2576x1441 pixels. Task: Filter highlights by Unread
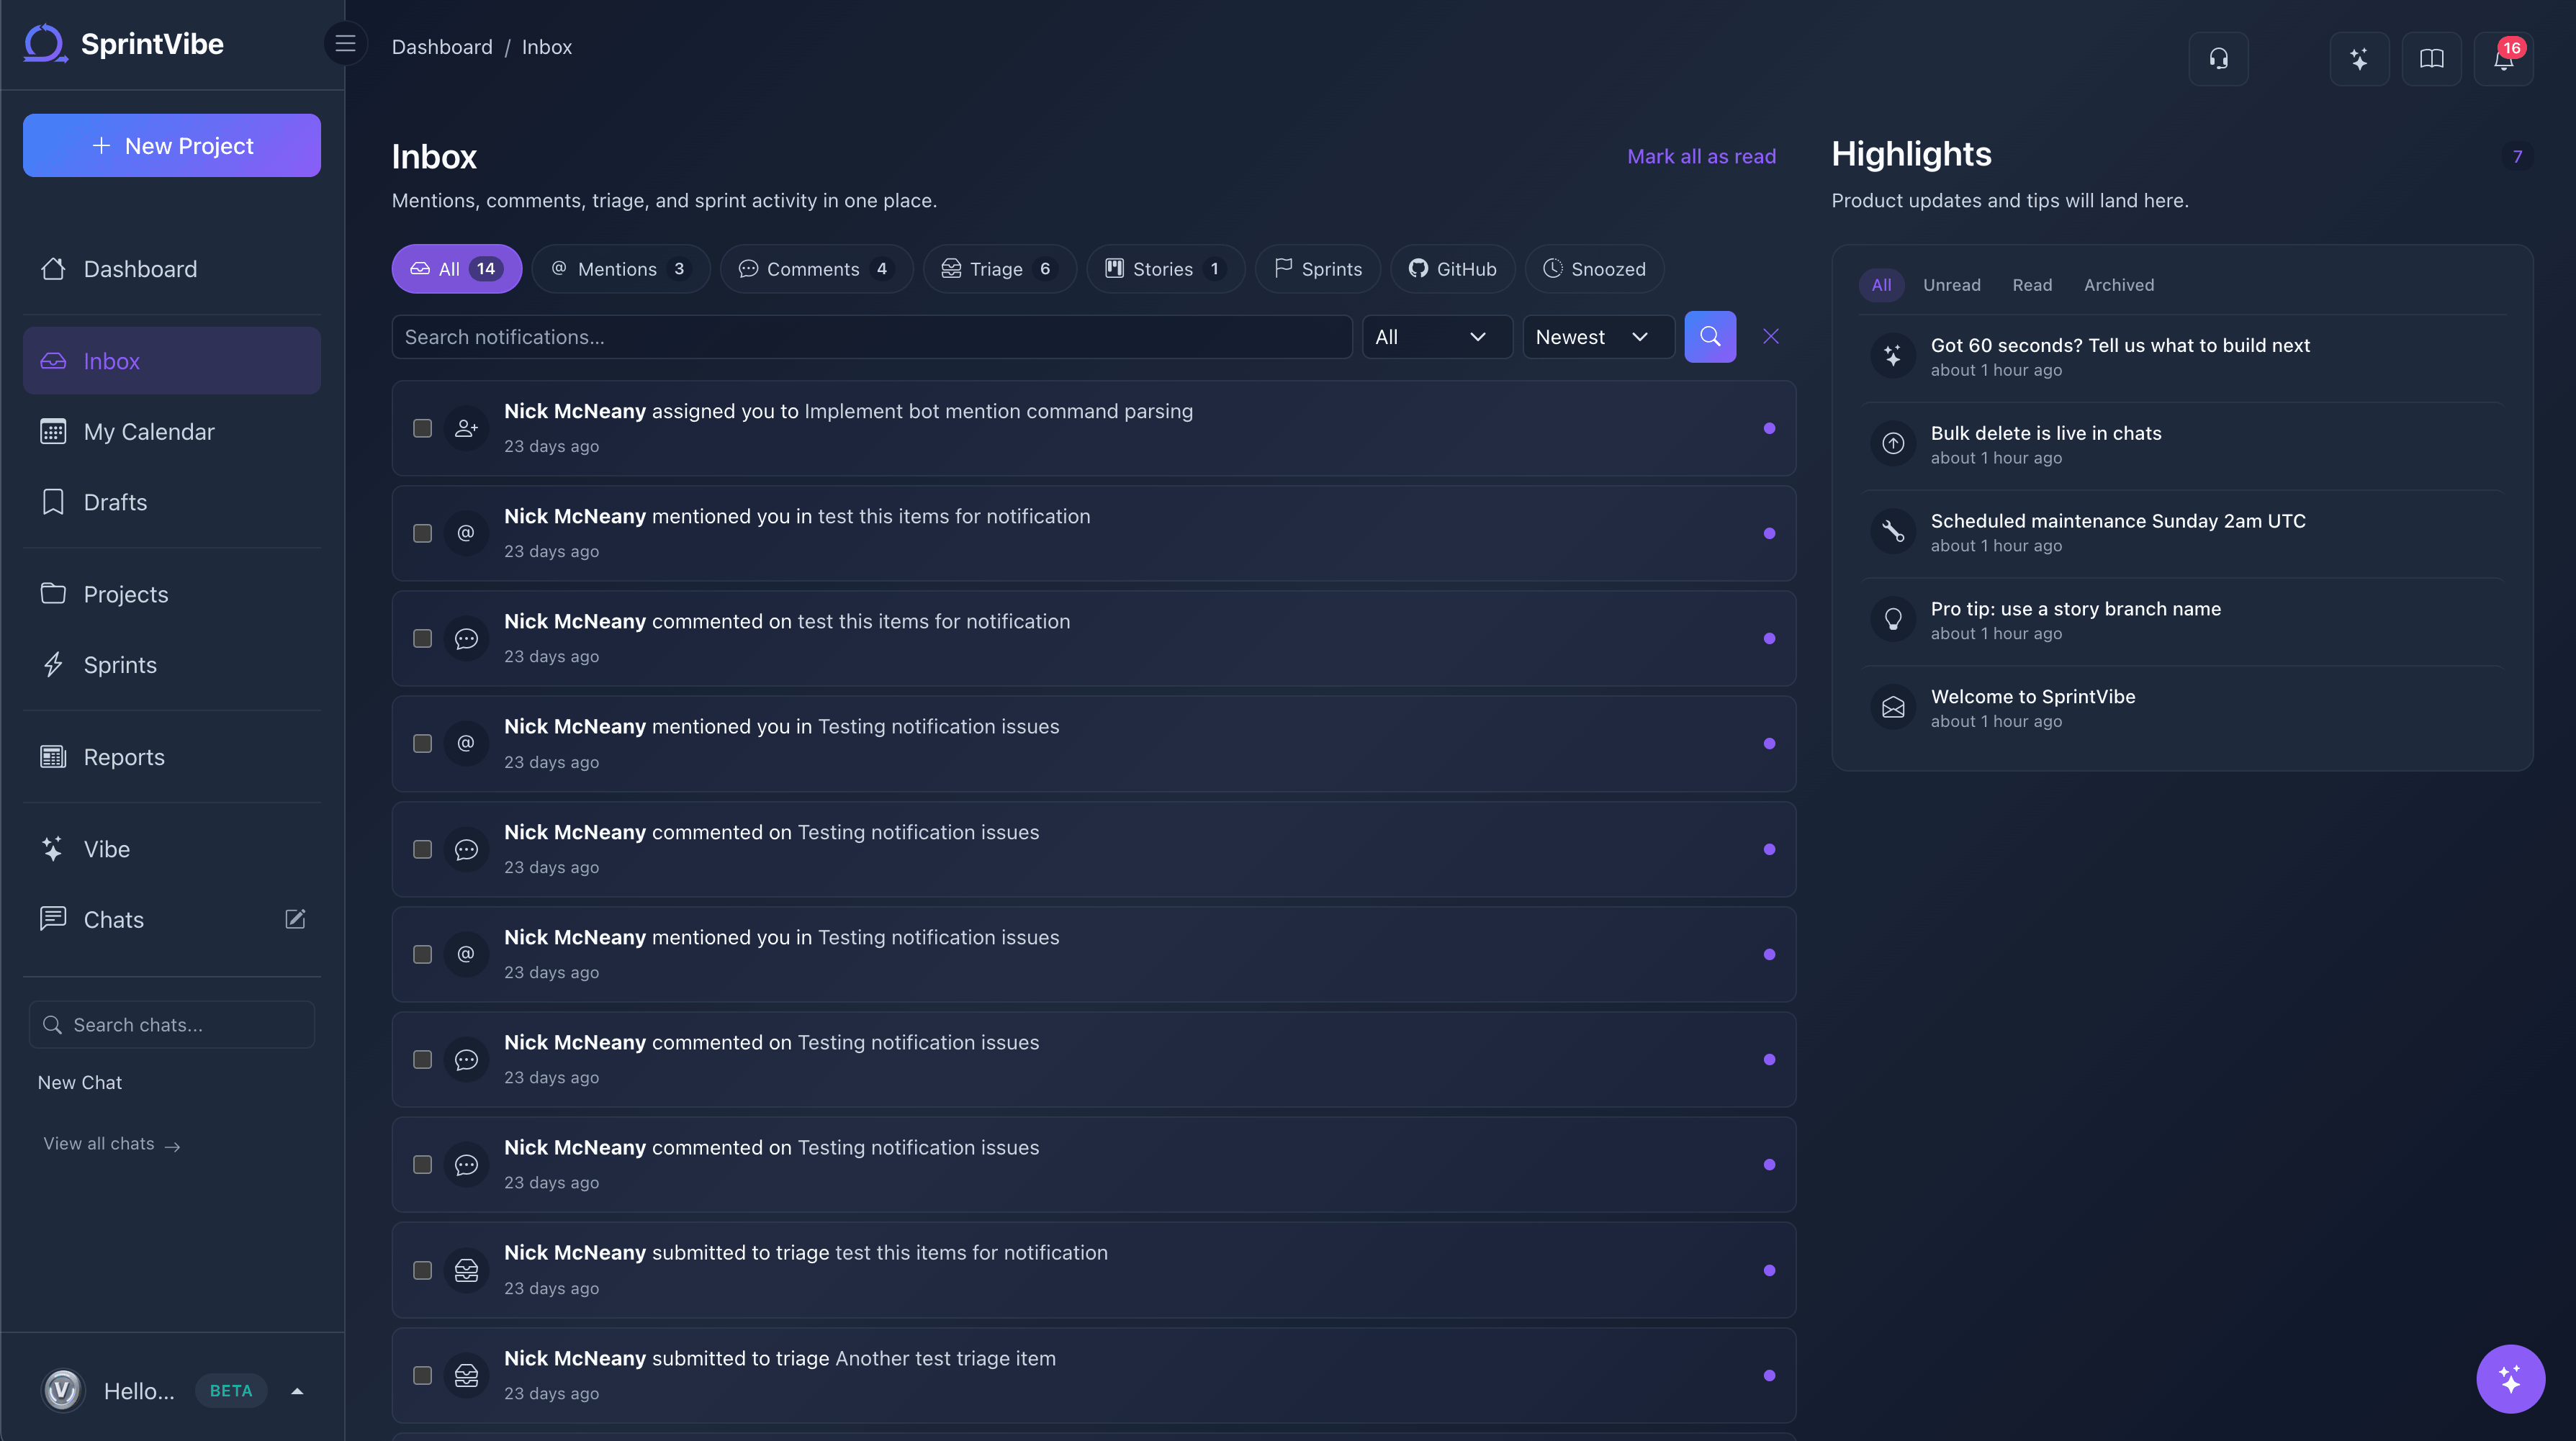tap(1951, 285)
